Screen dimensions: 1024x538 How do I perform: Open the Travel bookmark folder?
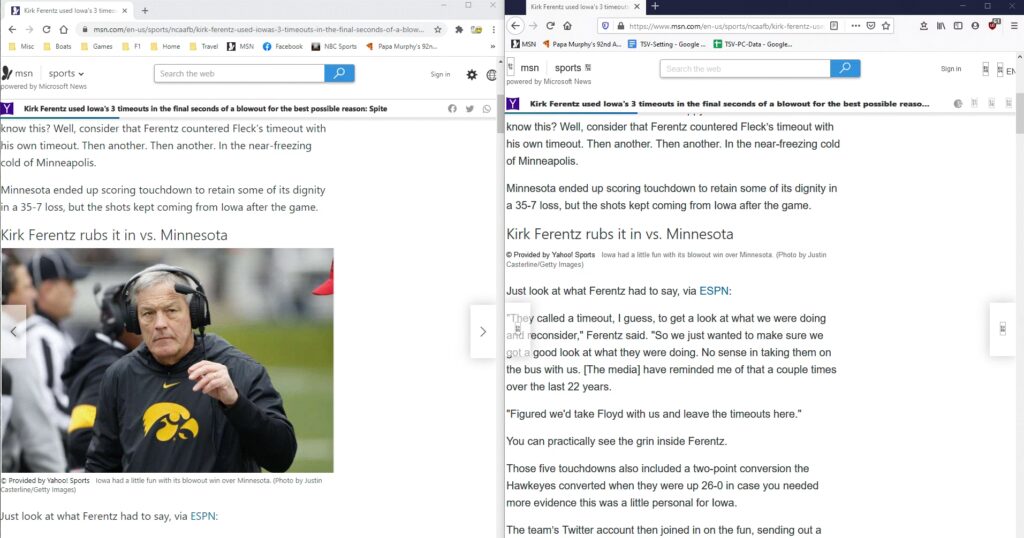coord(209,46)
